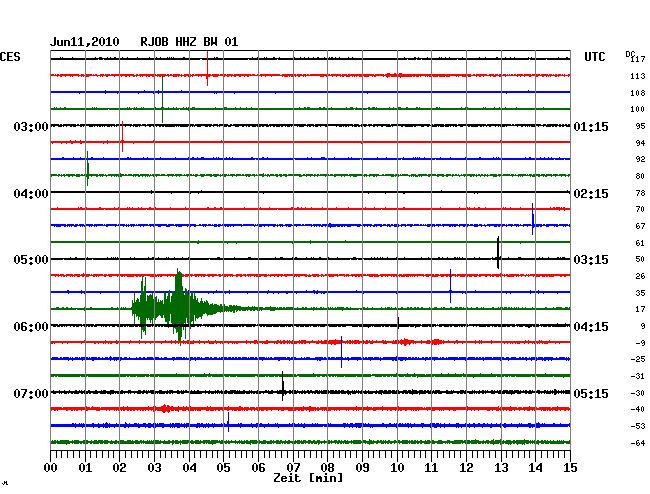Click minute label "00" on the time axis
Screen dimensions: 650x494
point(51,468)
